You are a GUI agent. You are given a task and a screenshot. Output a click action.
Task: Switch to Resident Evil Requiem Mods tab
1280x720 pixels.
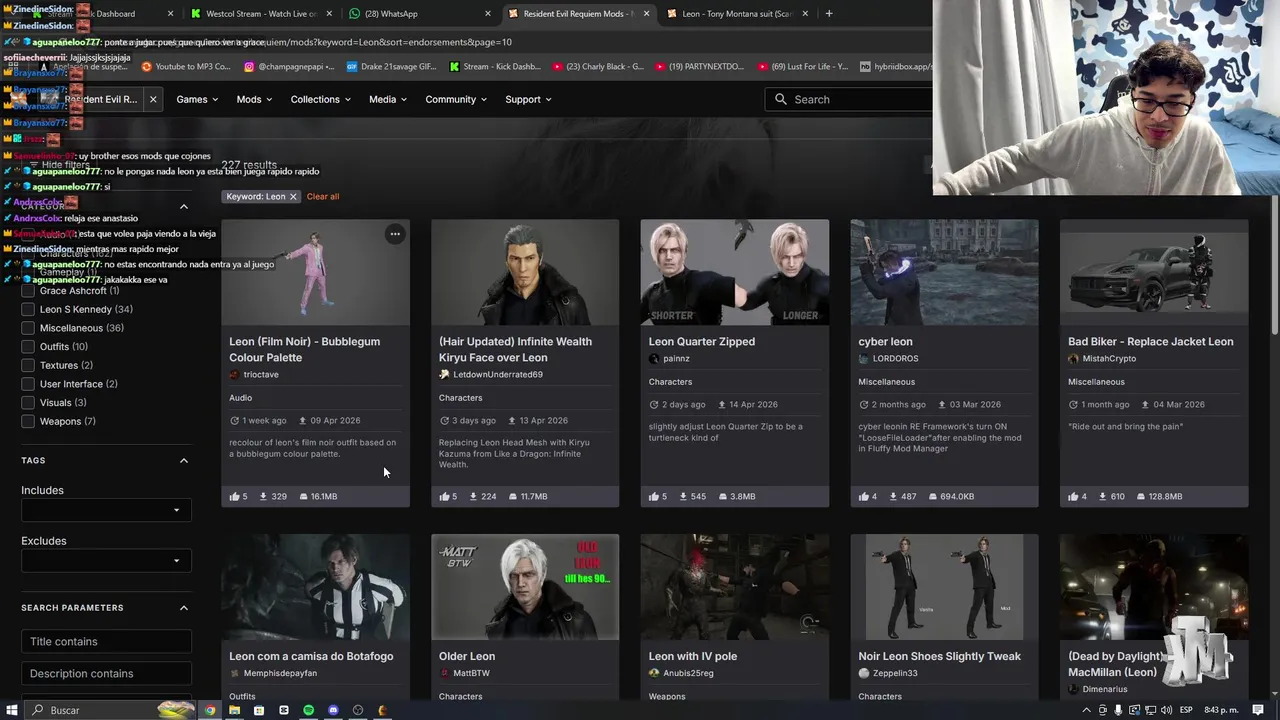click(578, 14)
